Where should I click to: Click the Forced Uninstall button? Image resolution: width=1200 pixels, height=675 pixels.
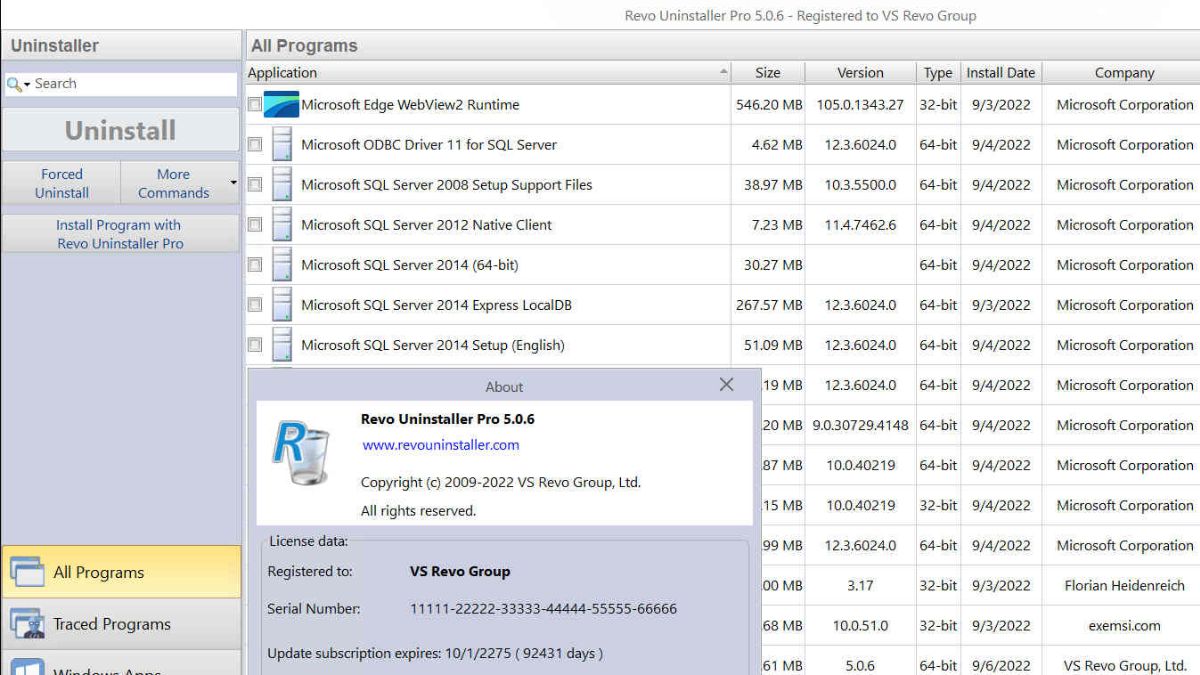click(62, 183)
